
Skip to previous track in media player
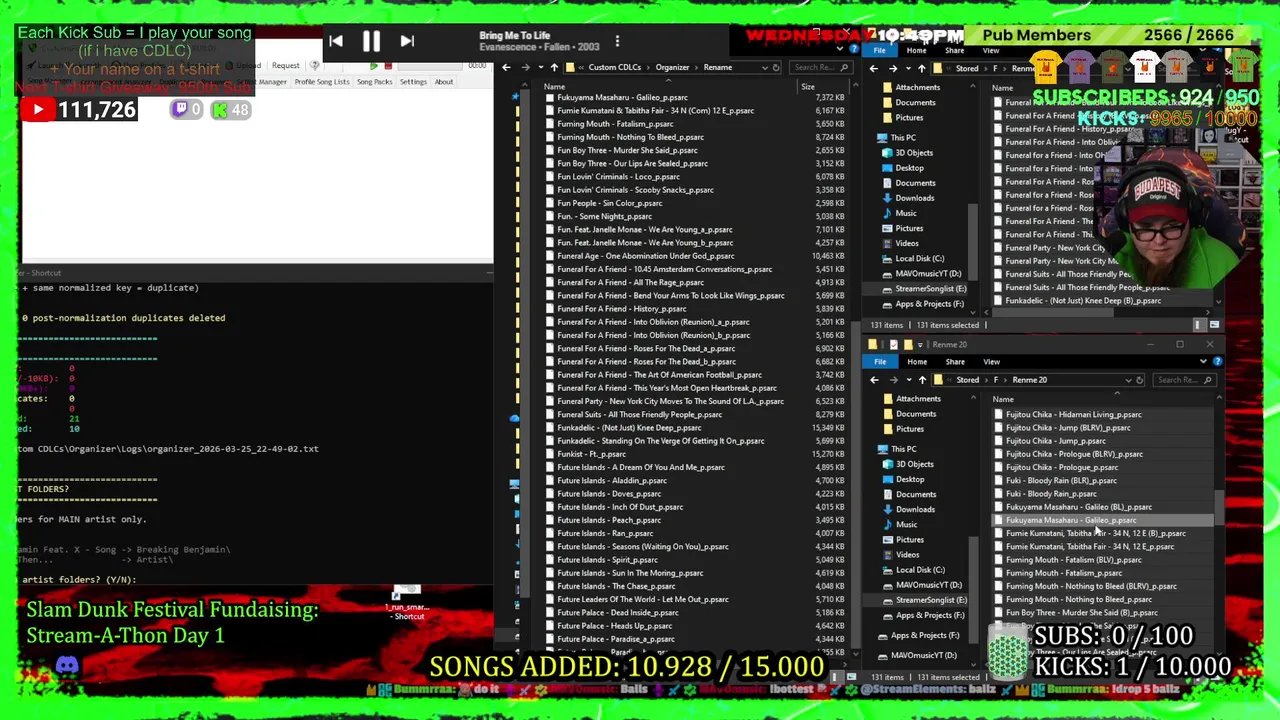click(x=336, y=41)
